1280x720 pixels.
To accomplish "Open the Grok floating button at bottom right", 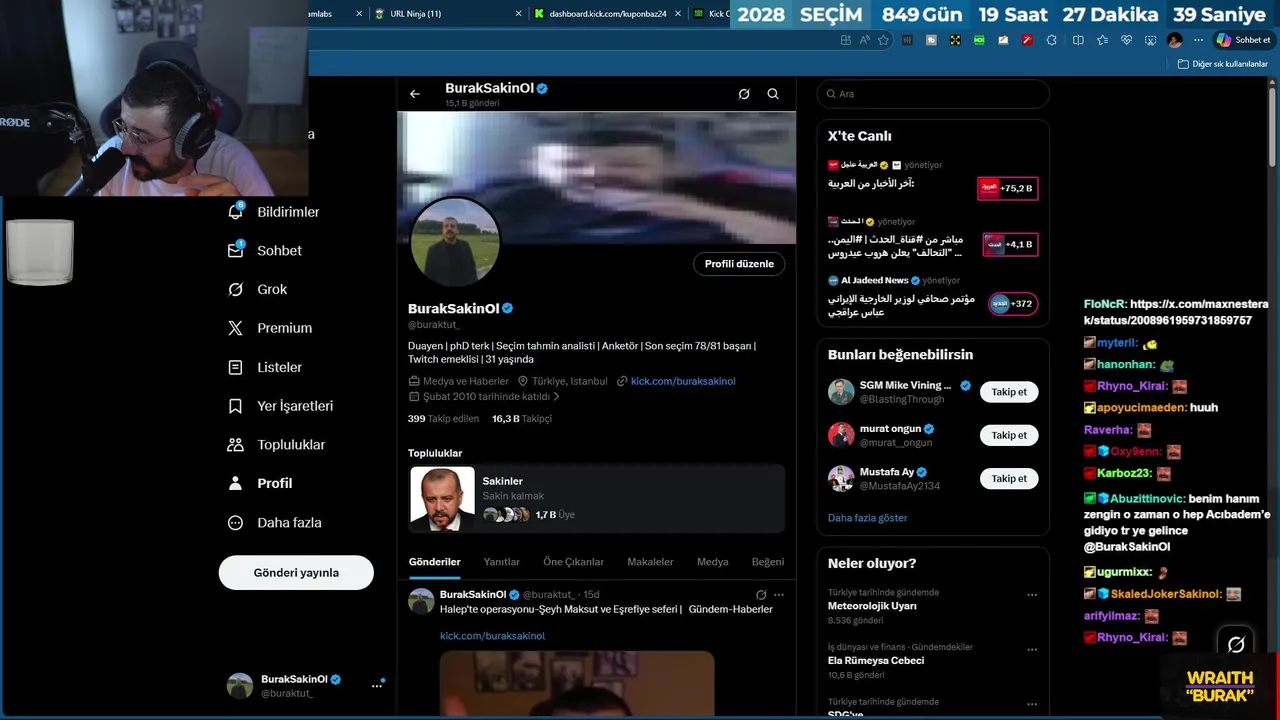I will 1236,644.
